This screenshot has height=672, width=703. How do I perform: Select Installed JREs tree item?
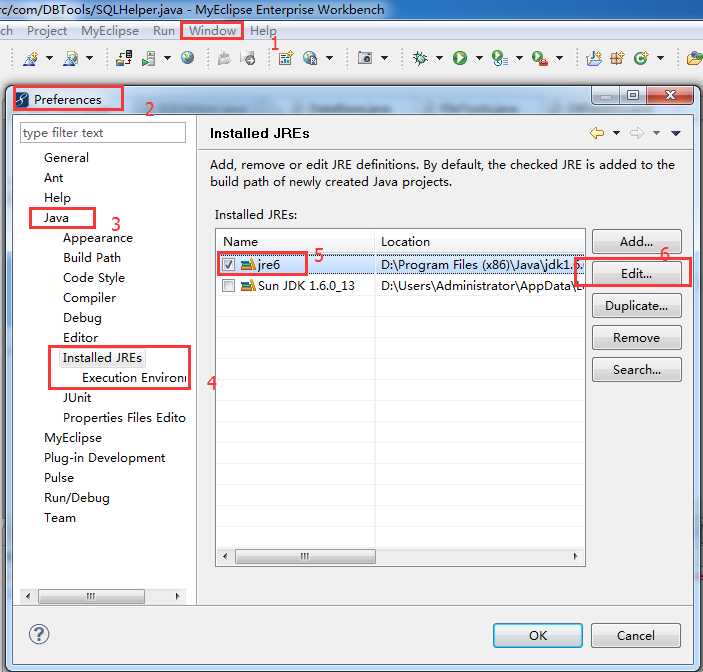102,358
